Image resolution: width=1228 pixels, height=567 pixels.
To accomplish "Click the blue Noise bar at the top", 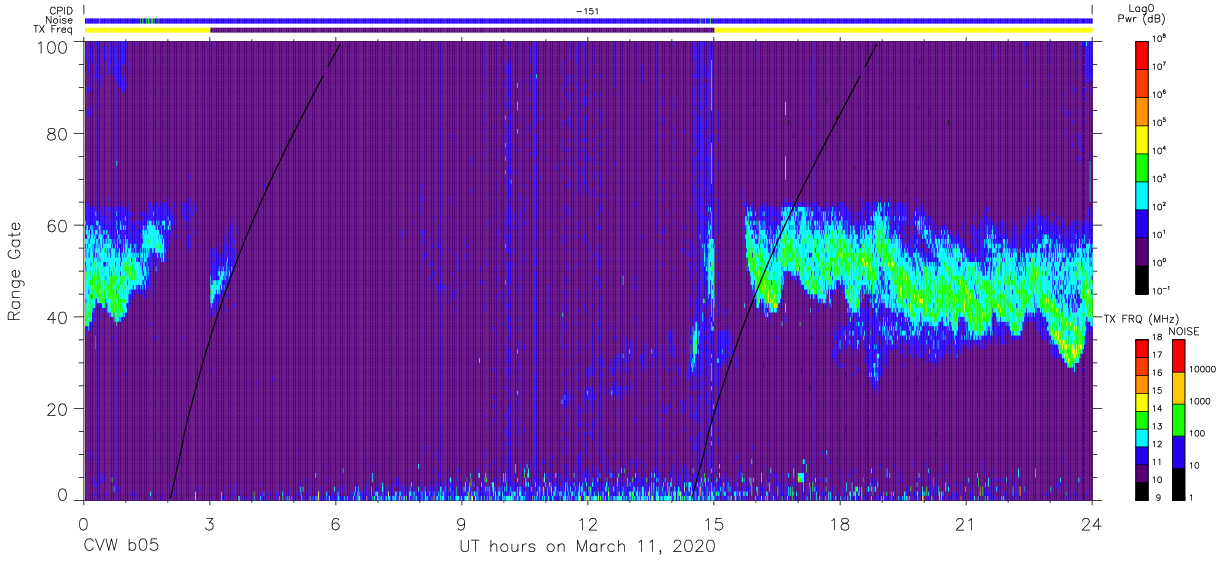I will click(588, 20).
